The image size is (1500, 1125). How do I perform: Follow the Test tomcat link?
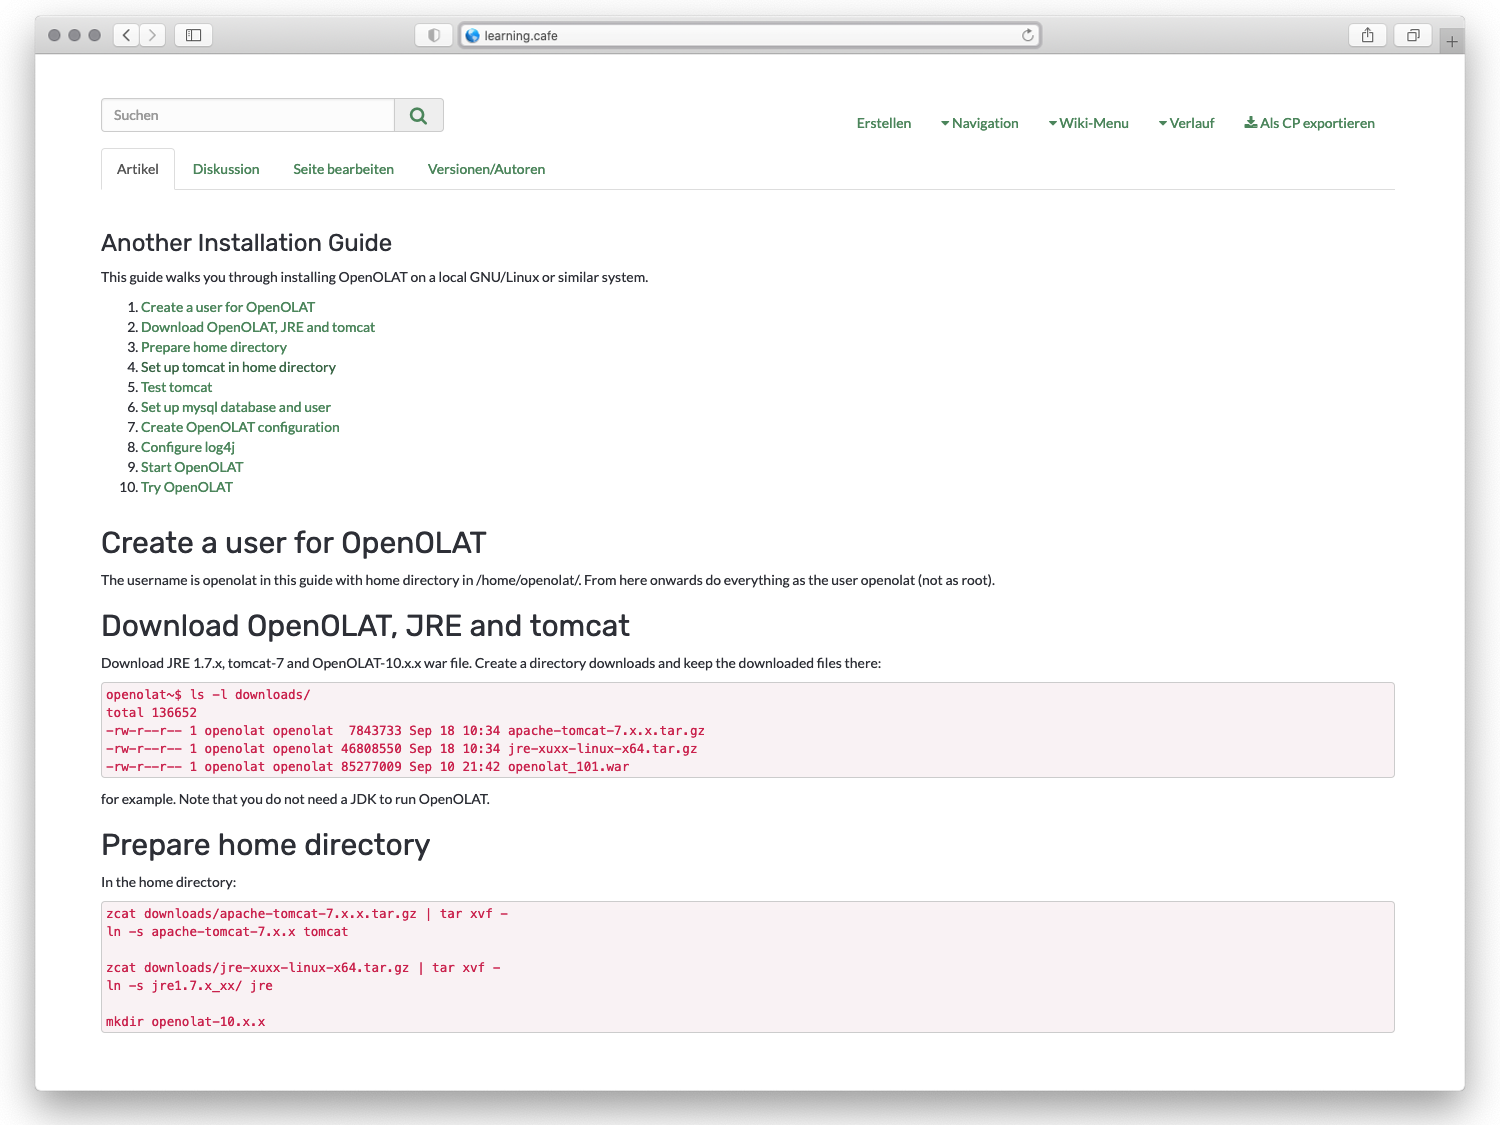[177, 387]
